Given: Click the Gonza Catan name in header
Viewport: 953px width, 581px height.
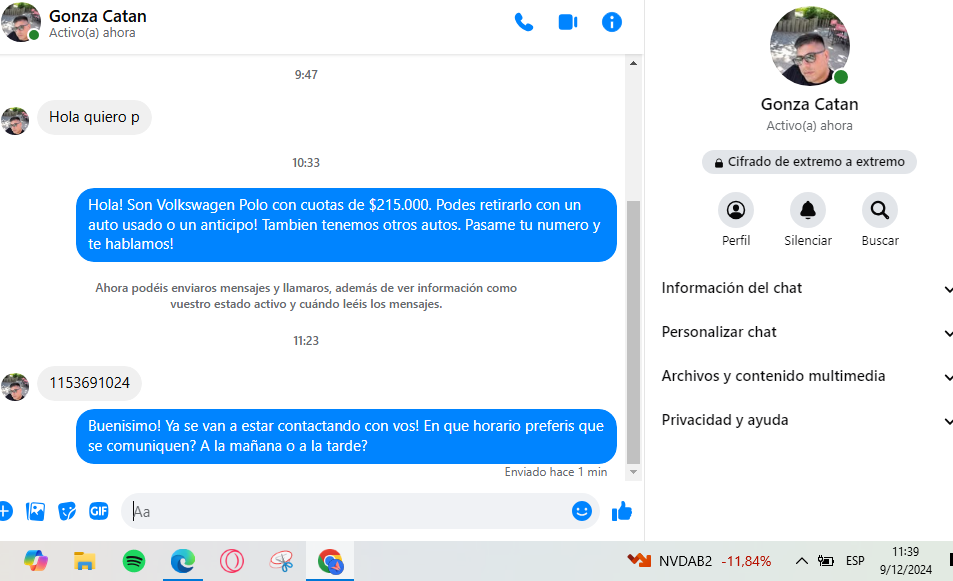Looking at the screenshot, I should [98, 16].
